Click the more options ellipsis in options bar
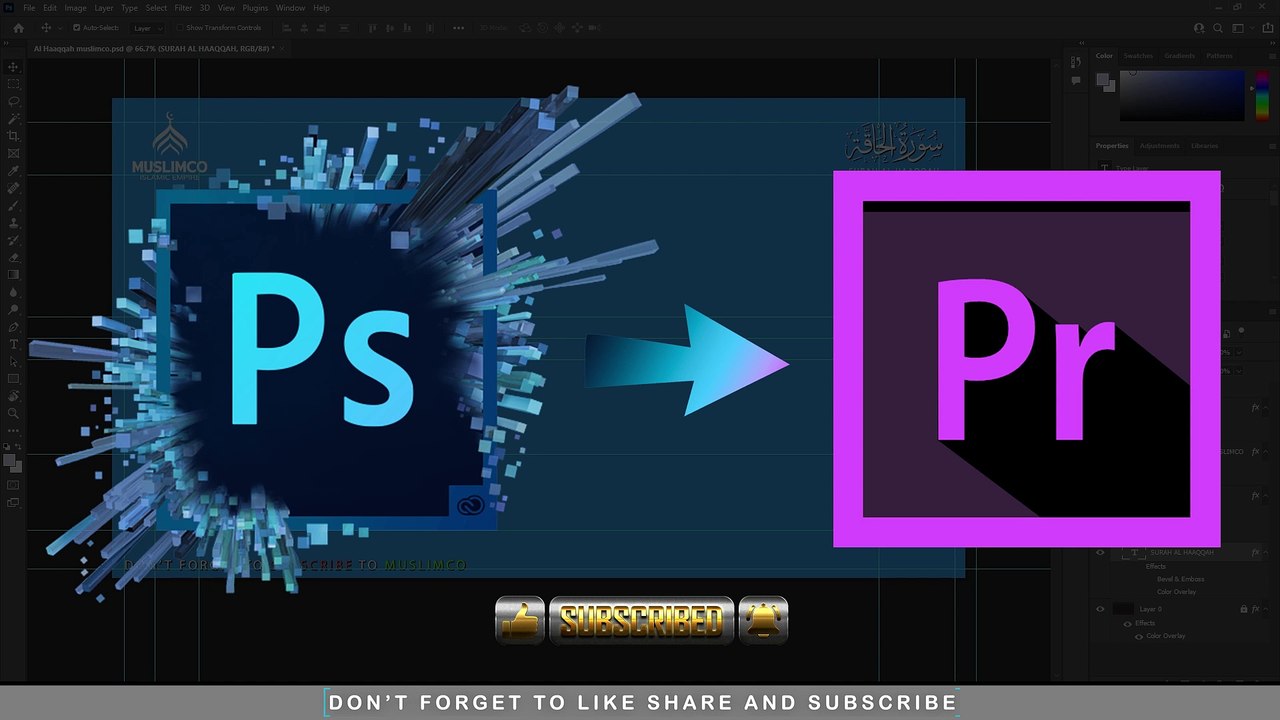1280x720 pixels. click(458, 28)
